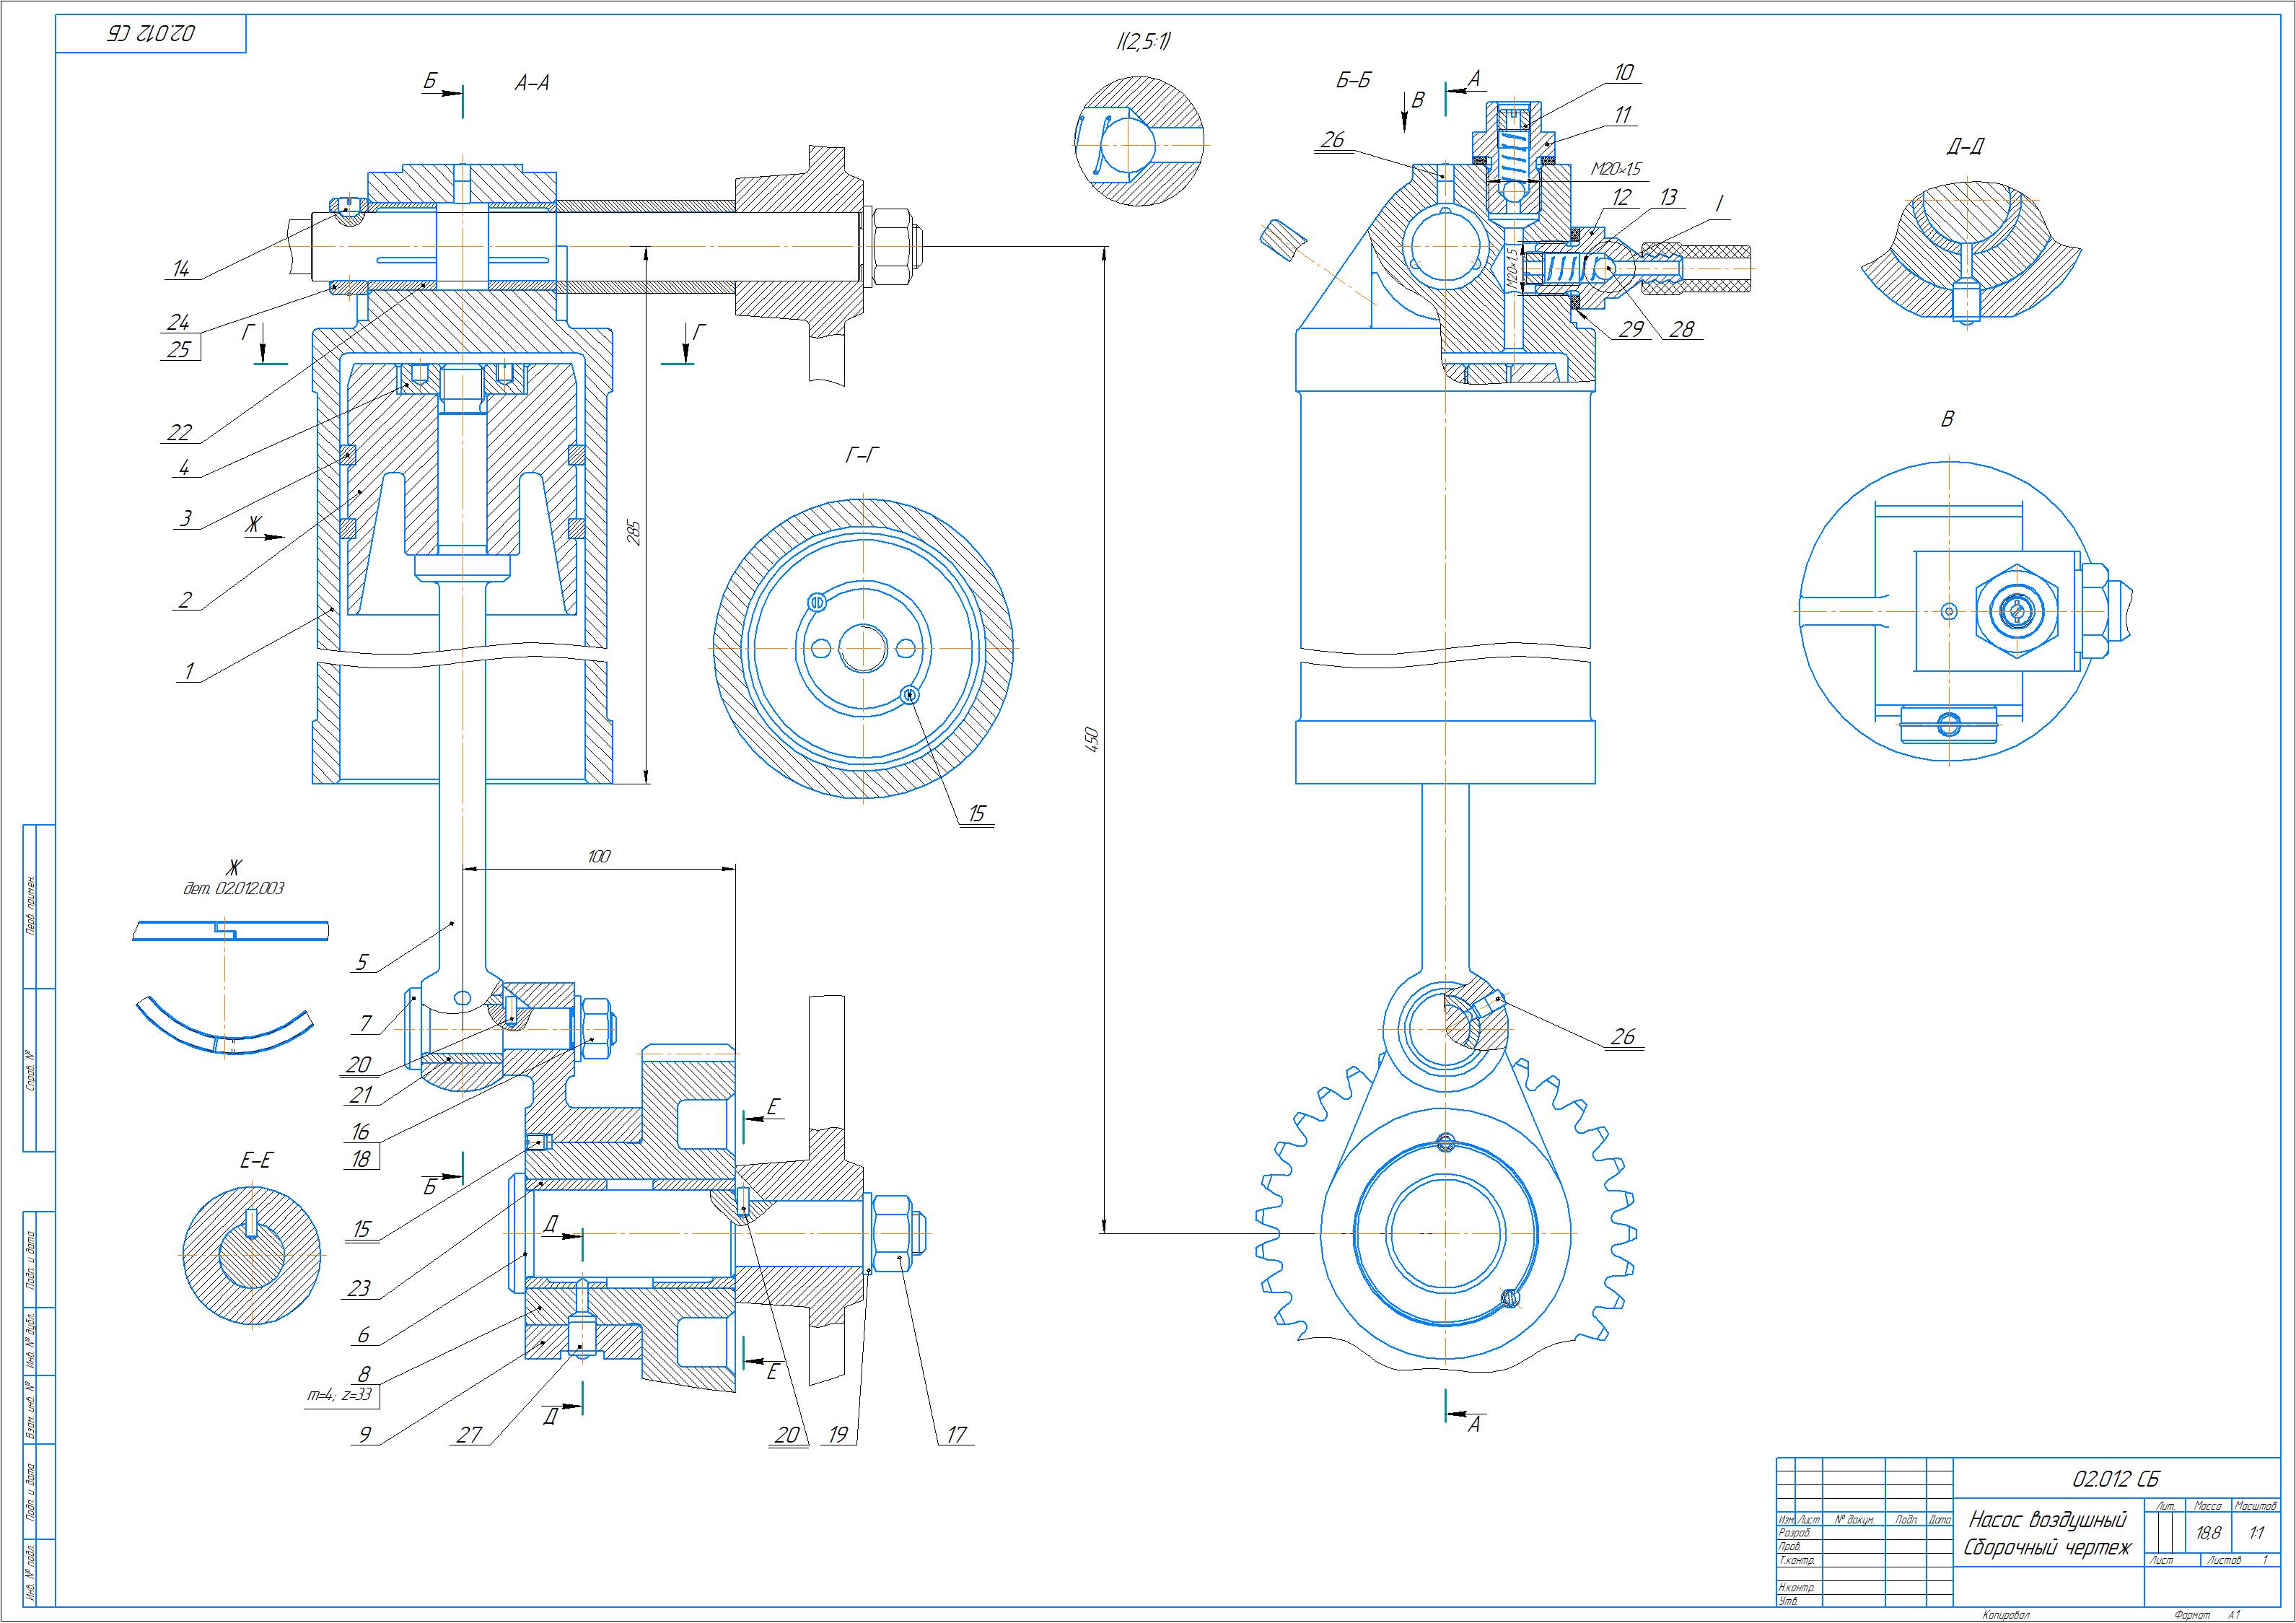Click the А–А section view label
This screenshot has width=2296, height=1623.
(531, 84)
